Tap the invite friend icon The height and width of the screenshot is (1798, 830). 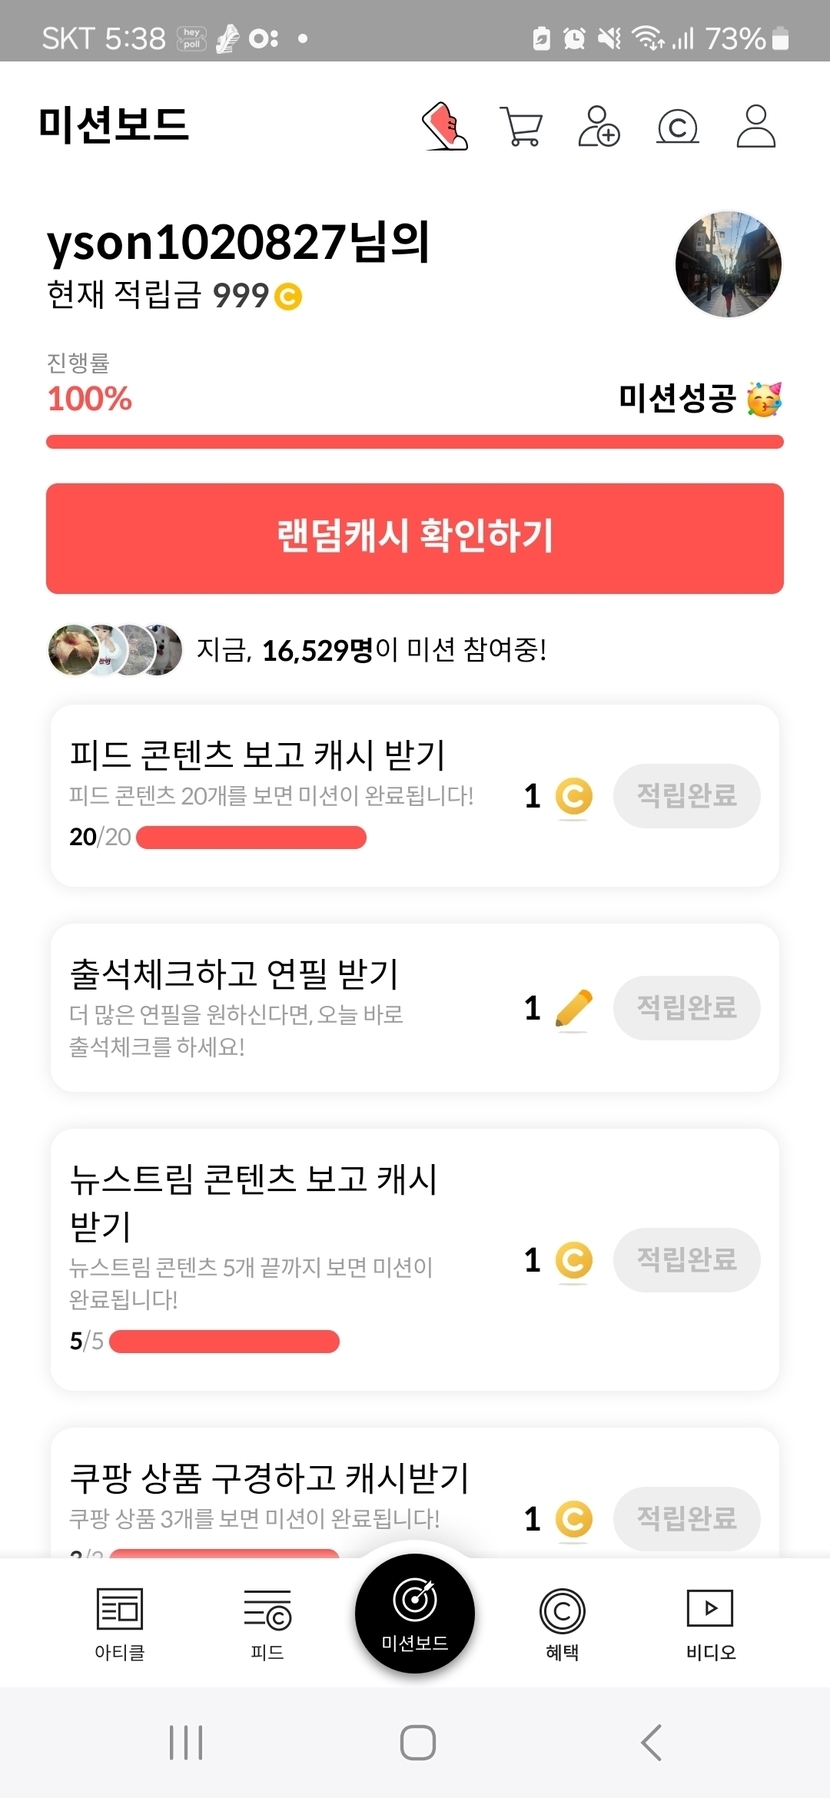pyautogui.click(x=598, y=127)
